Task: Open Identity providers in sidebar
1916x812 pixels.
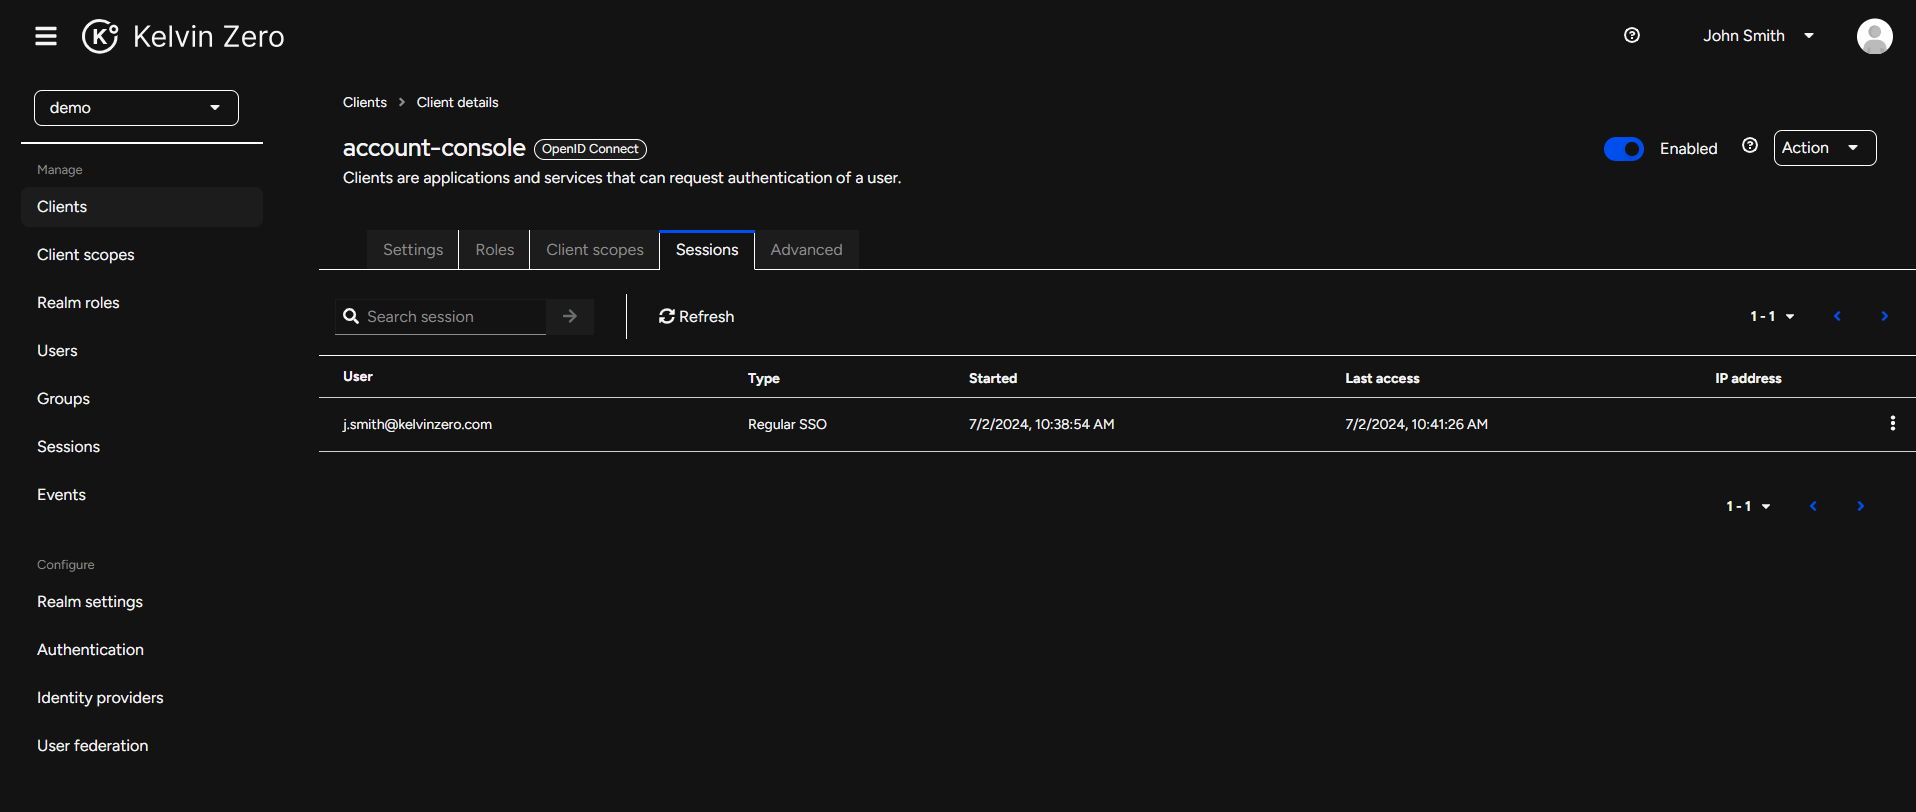Action: pyautogui.click(x=100, y=698)
